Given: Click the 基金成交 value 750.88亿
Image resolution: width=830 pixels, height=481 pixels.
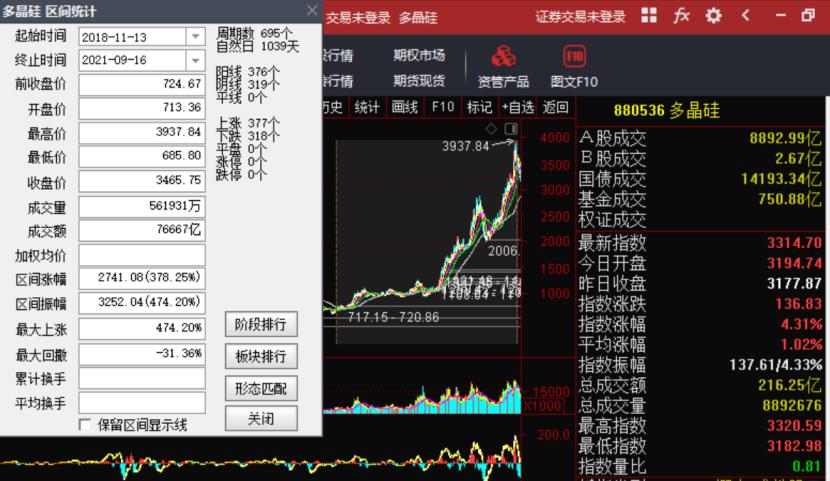Looking at the screenshot, I should point(789,199).
